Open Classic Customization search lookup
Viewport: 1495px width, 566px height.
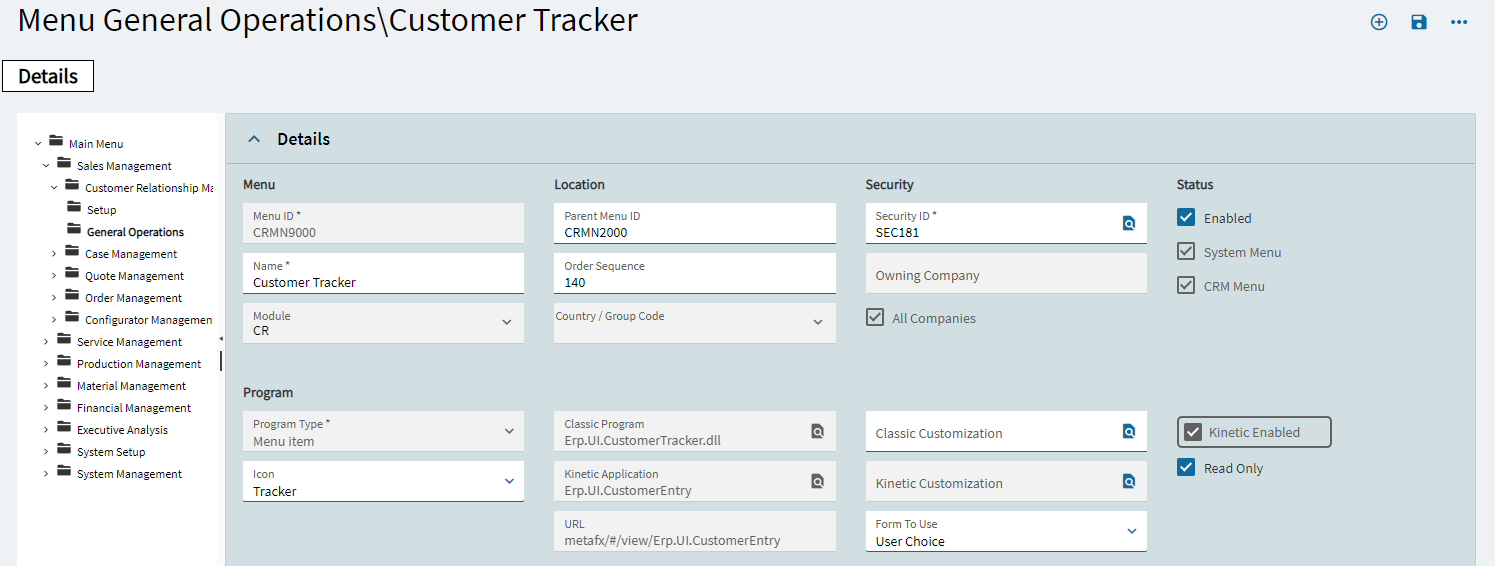coord(1129,431)
